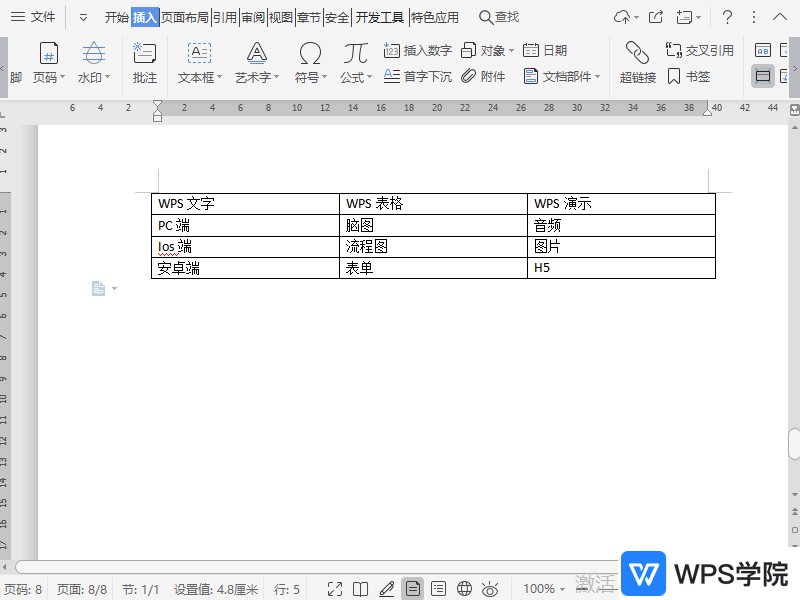Click 插入数字 insert number
800x600 pixels.
pyautogui.click(x=418, y=51)
